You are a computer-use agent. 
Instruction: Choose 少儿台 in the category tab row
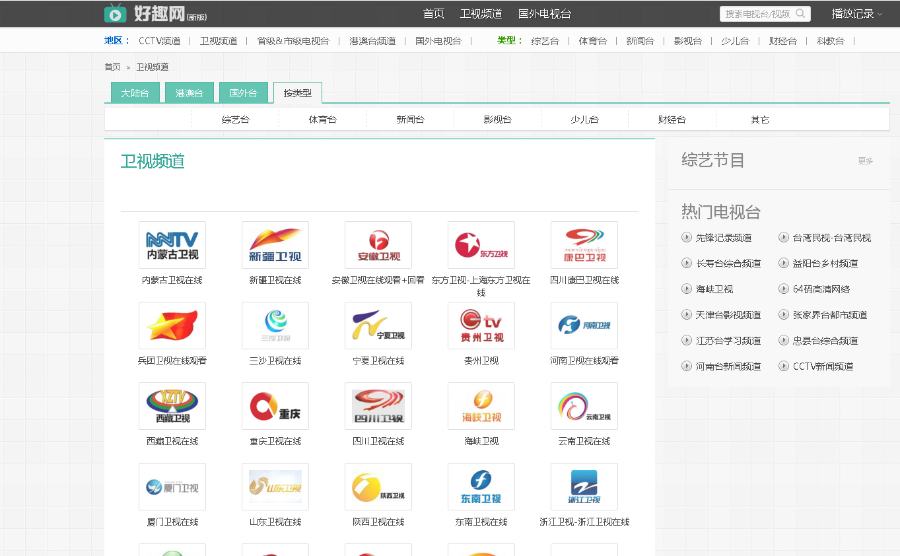pos(585,119)
